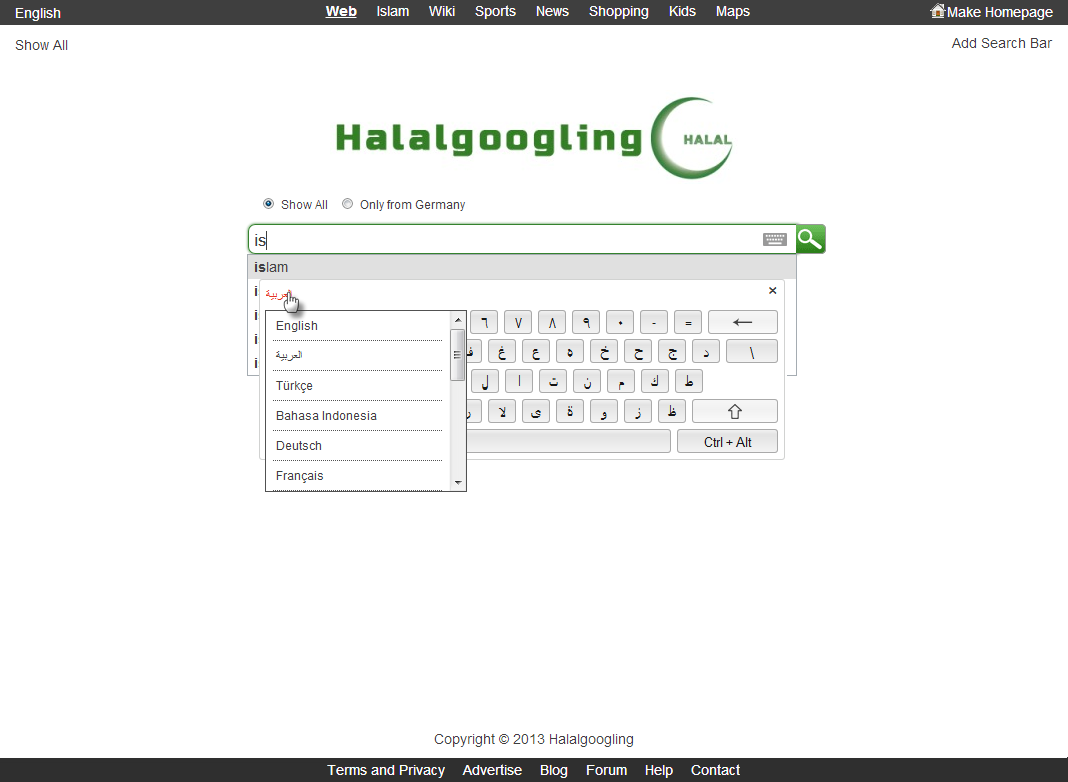Choose Français from the keyboard language list
Image resolution: width=1068 pixels, height=782 pixels.
coord(358,475)
